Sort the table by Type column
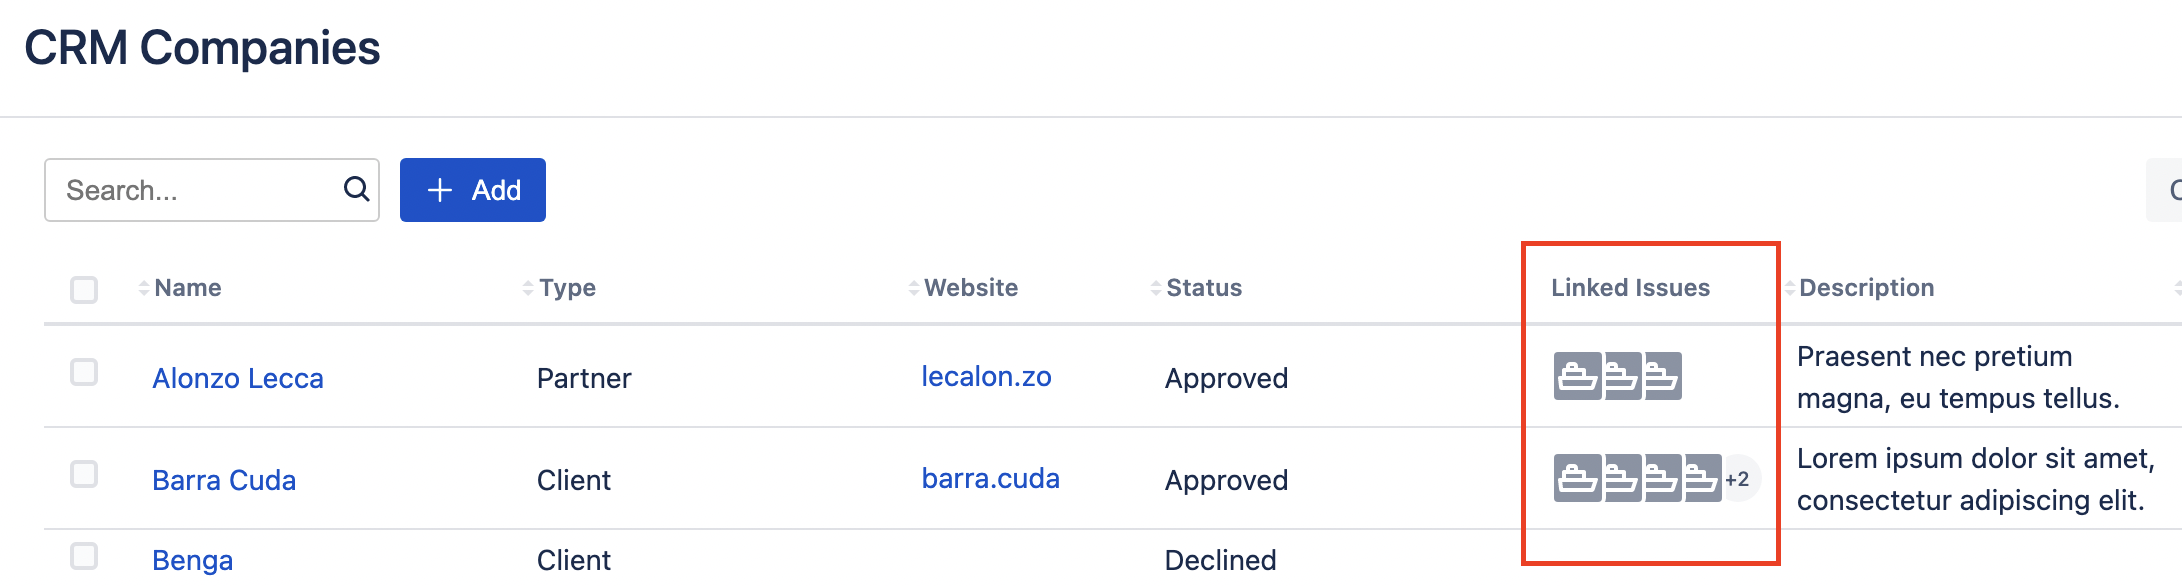2182x586 pixels. (566, 288)
